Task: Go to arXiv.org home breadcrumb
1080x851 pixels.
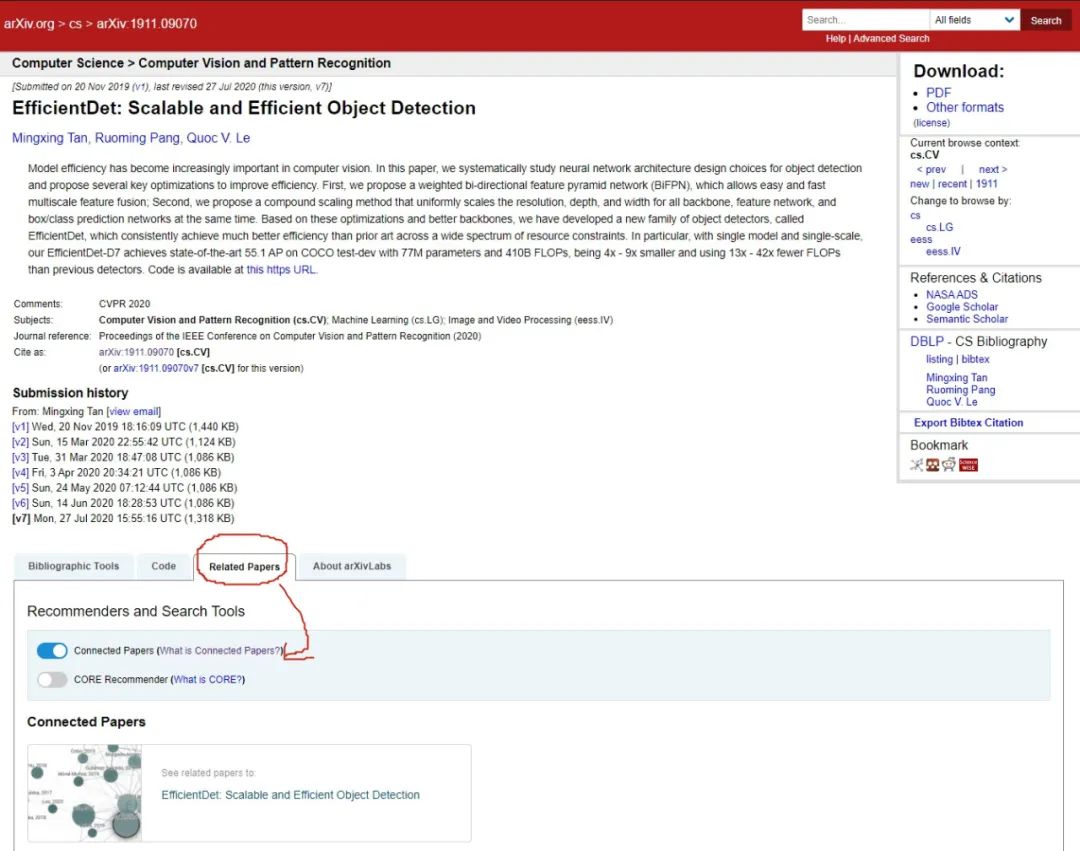Action: point(29,23)
